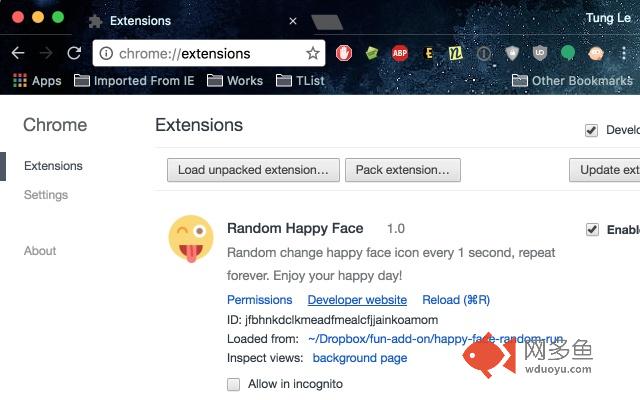Open the ABP Adblock Plus extension
Image resolution: width=640 pixels, height=400 pixels.
tap(400, 53)
